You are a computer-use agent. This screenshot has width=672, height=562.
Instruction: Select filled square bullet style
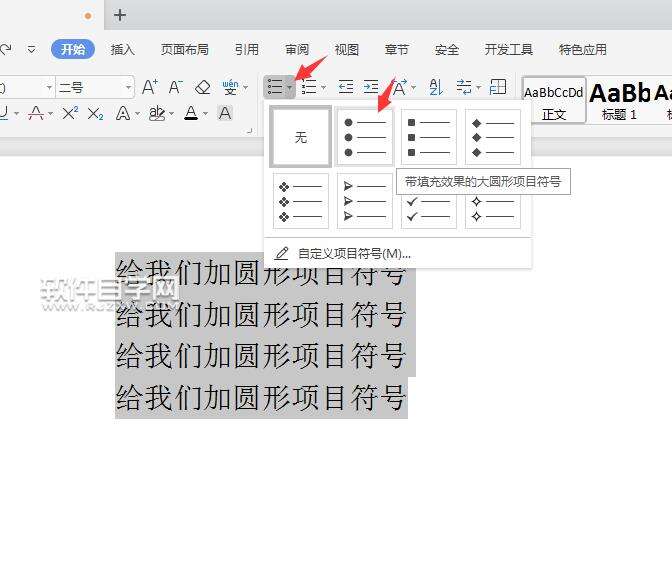coord(429,137)
